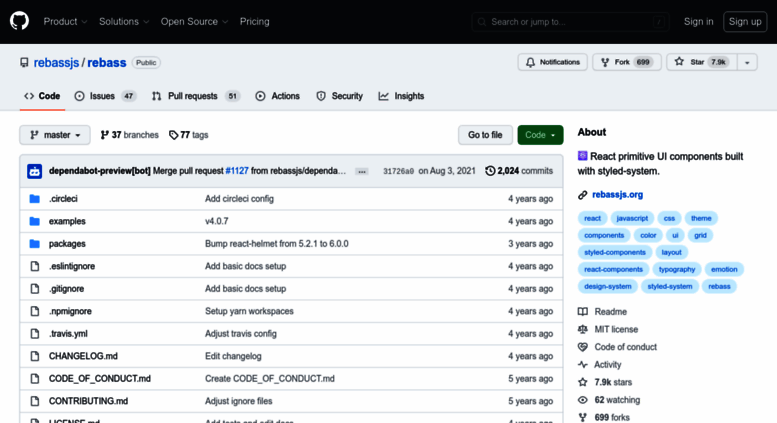Open the rebassjs owner link

coord(56,63)
